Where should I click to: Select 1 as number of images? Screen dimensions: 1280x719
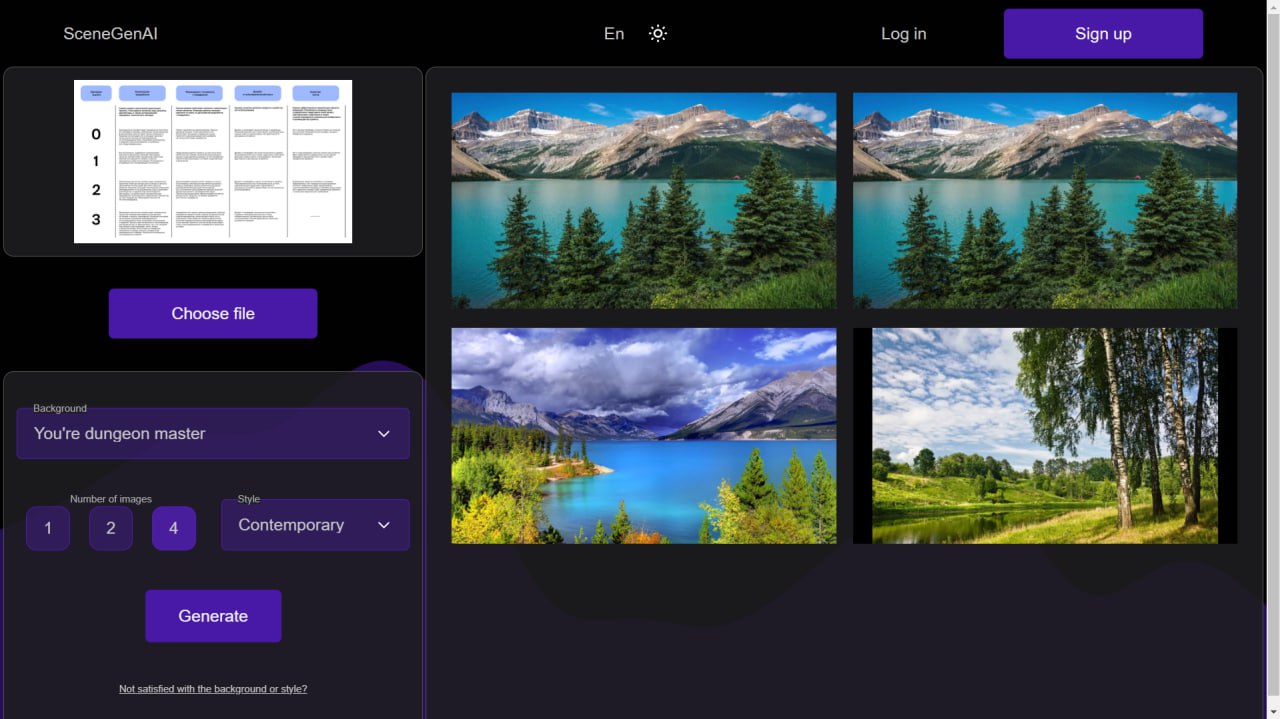pos(48,528)
